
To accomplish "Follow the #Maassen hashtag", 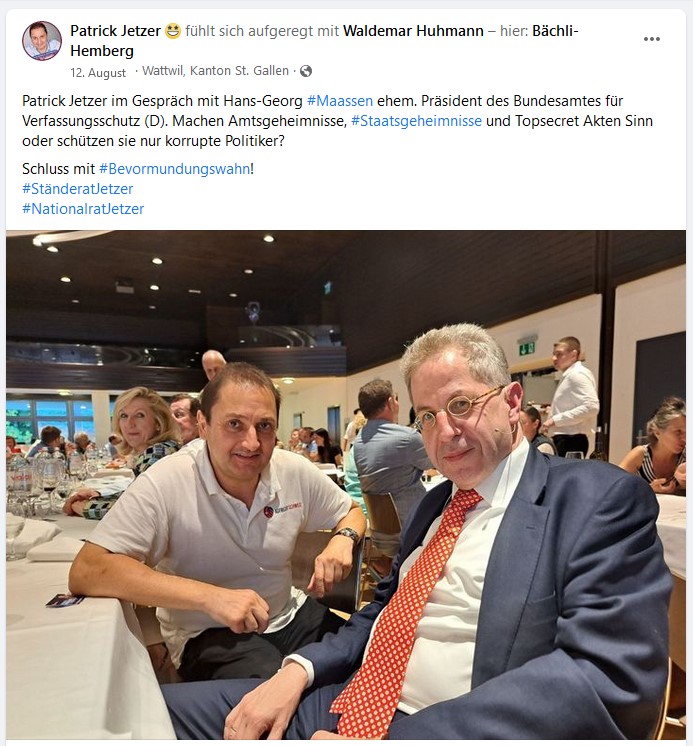I will pos(340,101).
